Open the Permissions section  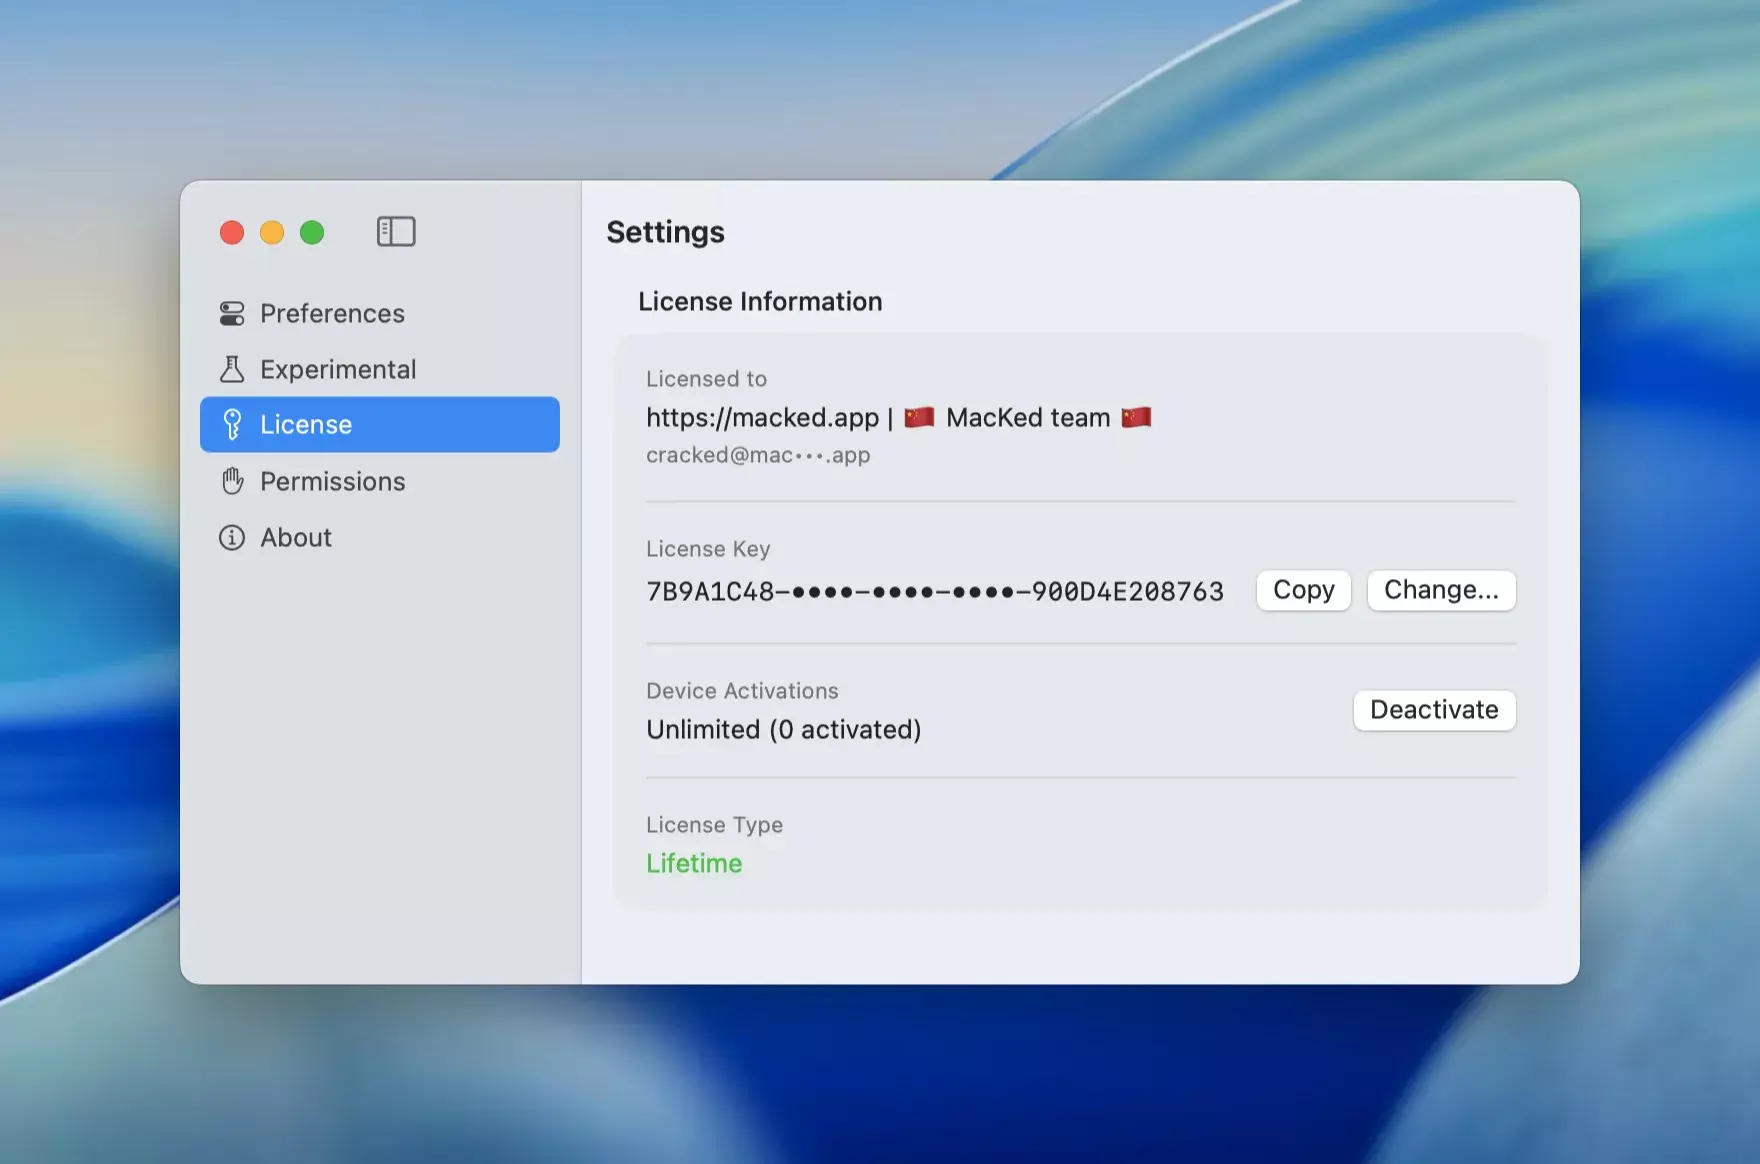(380, 481)
